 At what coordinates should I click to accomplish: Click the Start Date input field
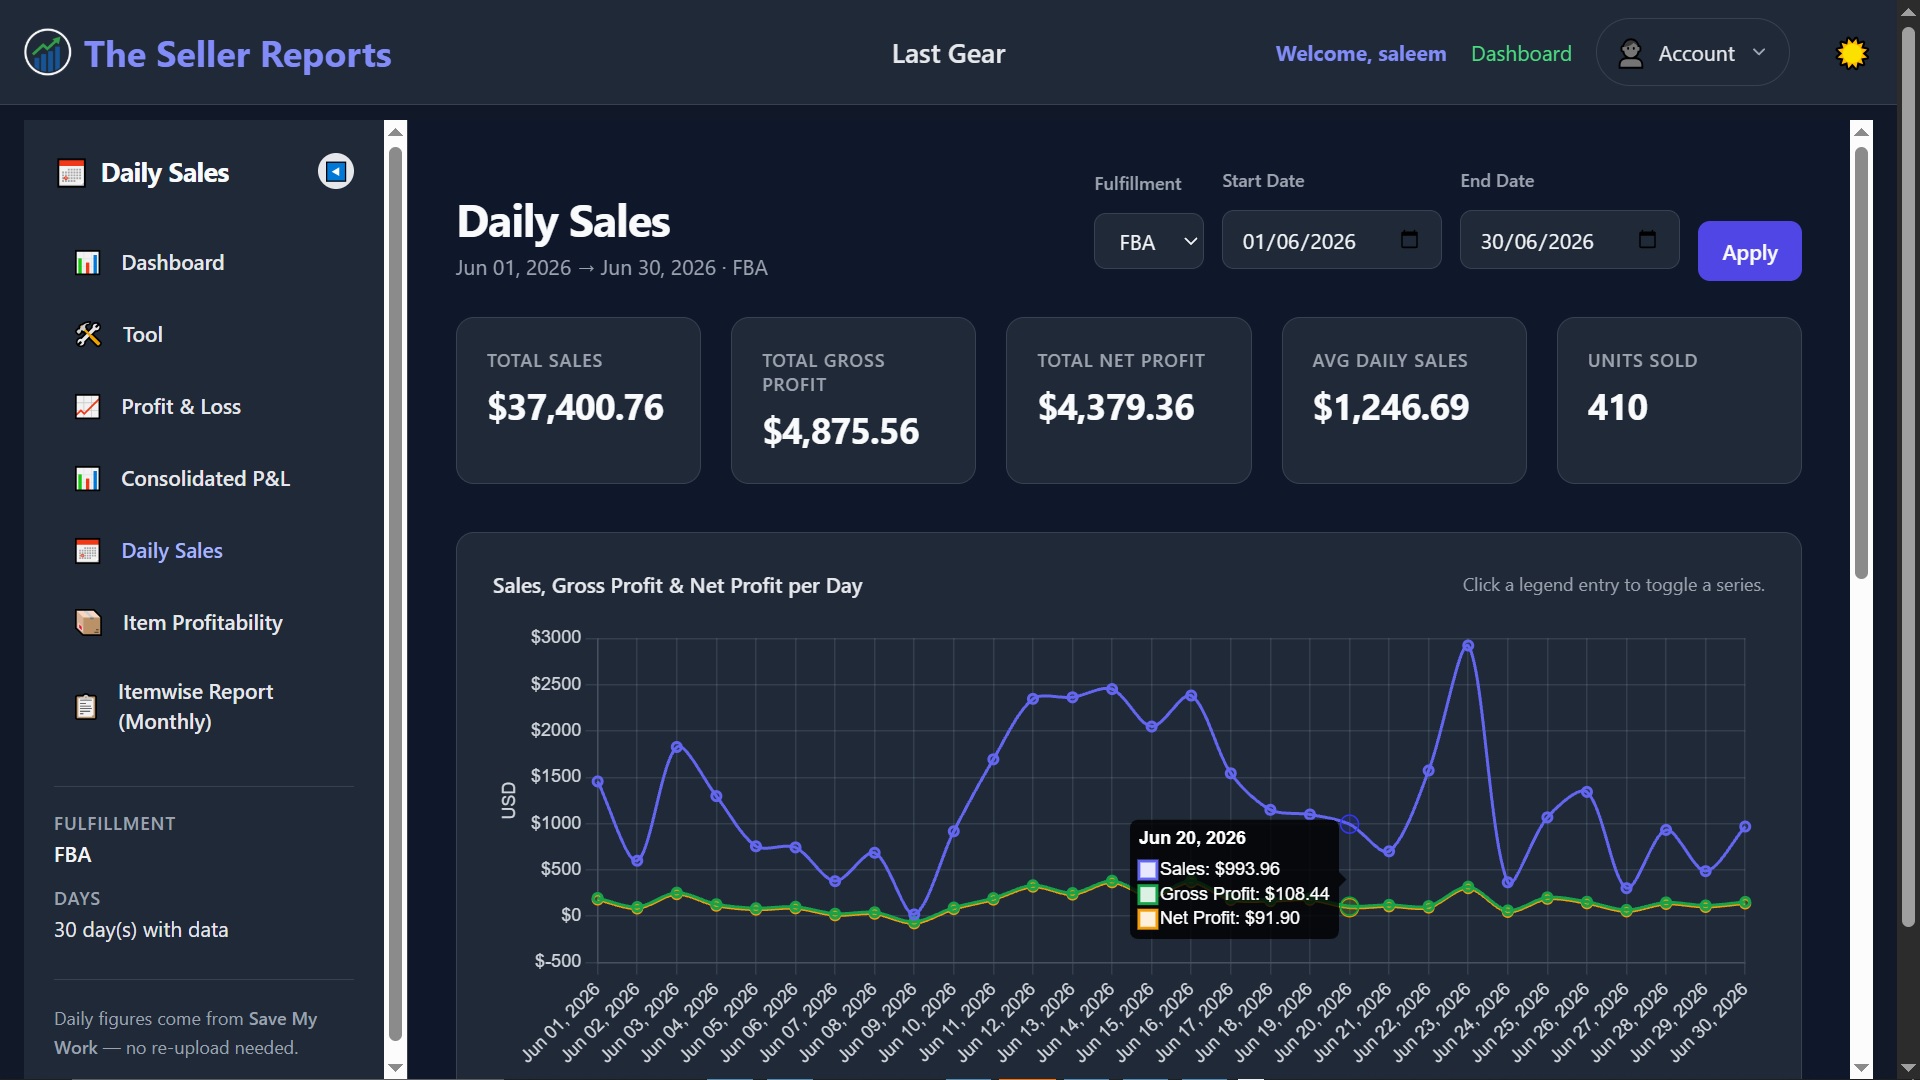tap(1331, 239)
